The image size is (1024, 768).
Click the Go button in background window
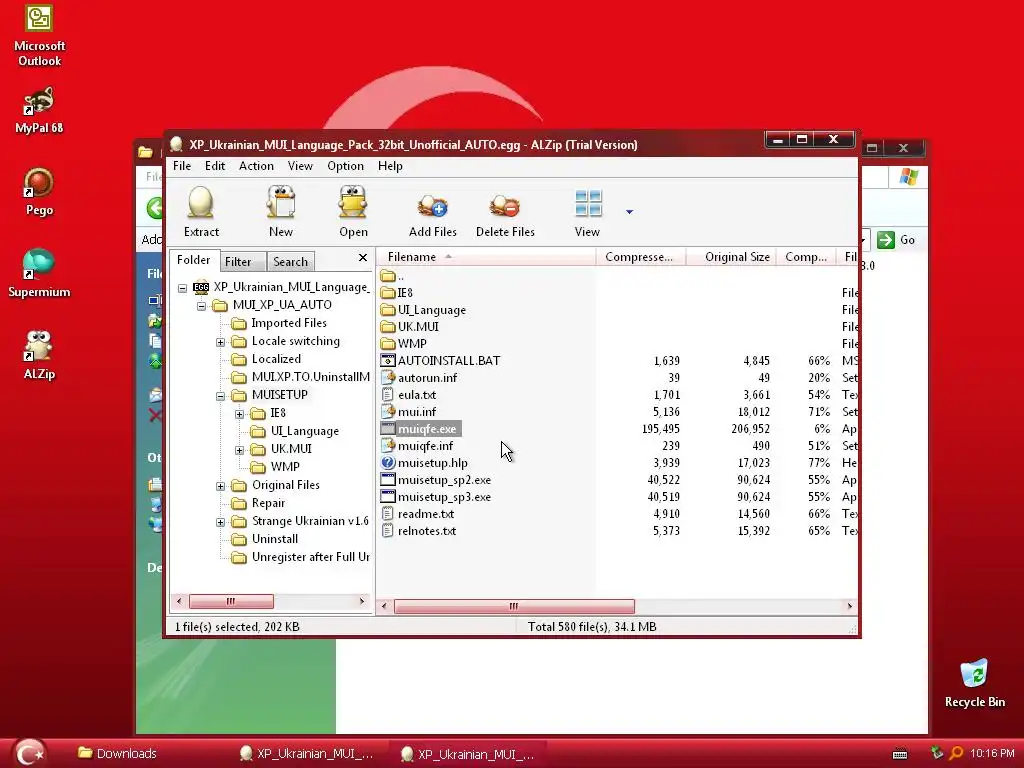(896, 240)
